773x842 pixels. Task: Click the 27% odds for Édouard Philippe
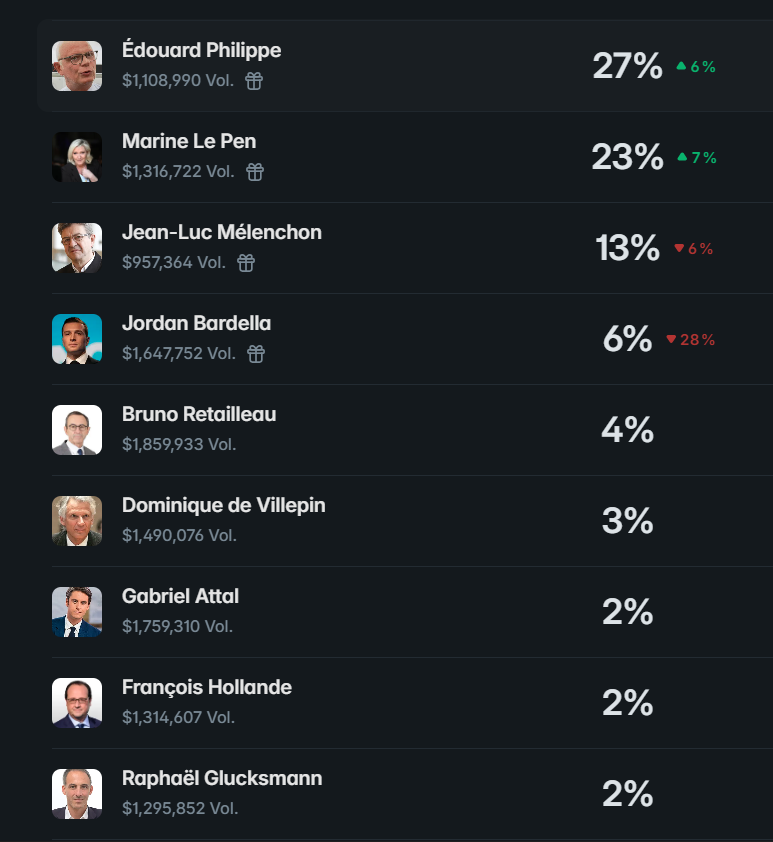click(628, 66)
